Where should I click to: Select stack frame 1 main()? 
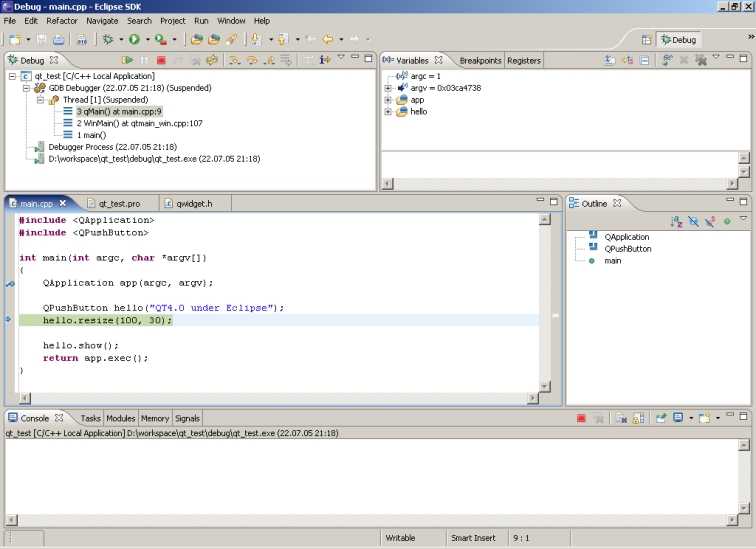(92, 135)
